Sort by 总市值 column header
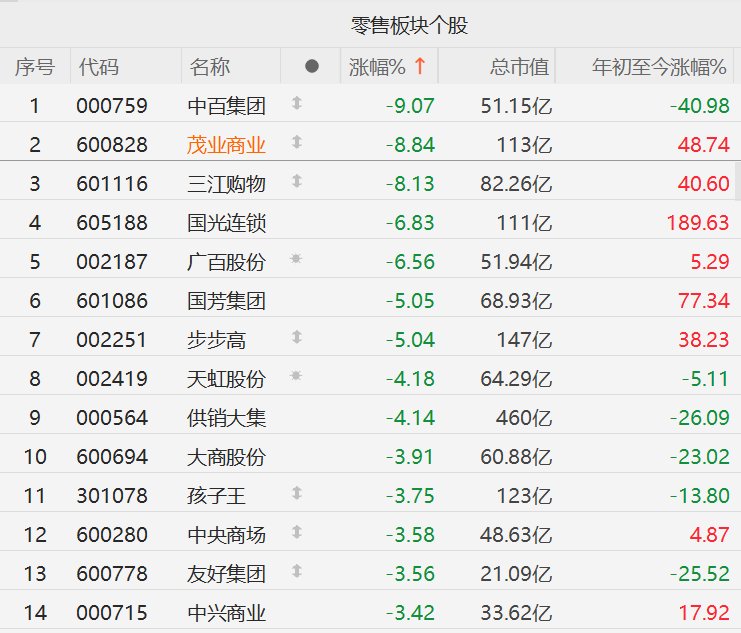The height and width of the screenshot is (633, 741). coord(519,67)
